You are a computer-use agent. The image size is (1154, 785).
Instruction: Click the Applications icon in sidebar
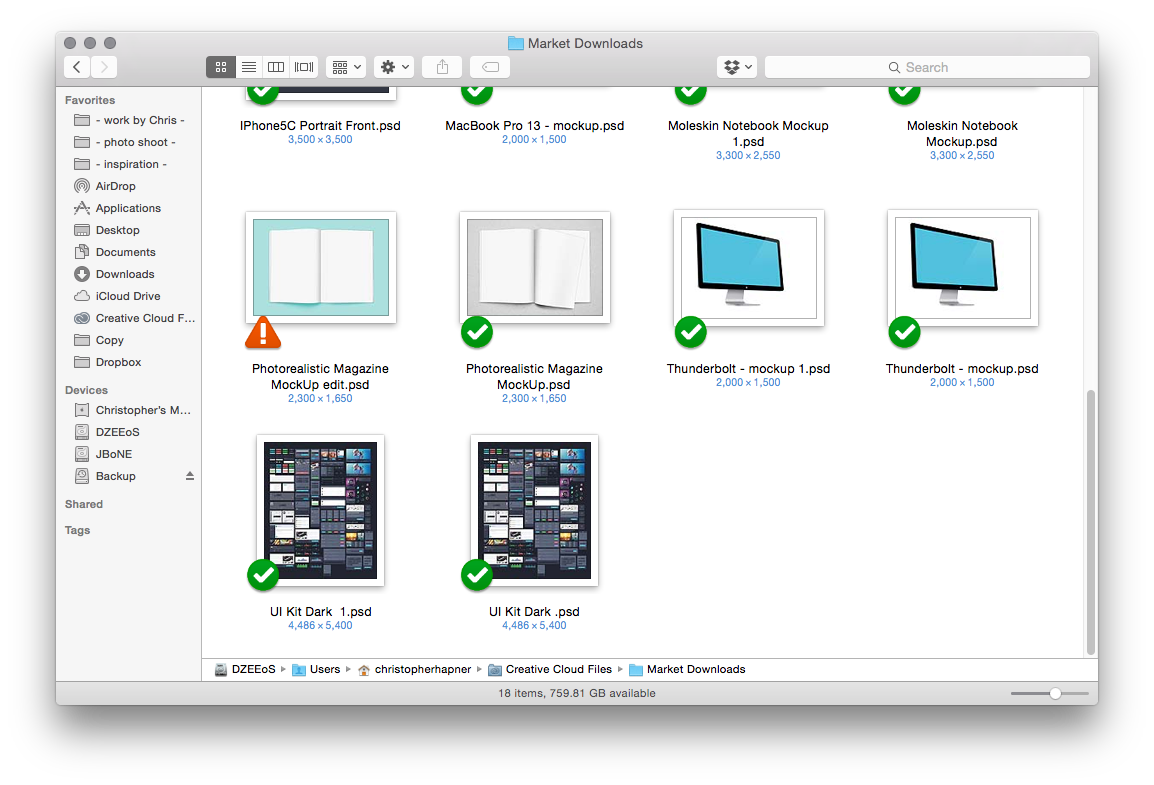point(82,208)
